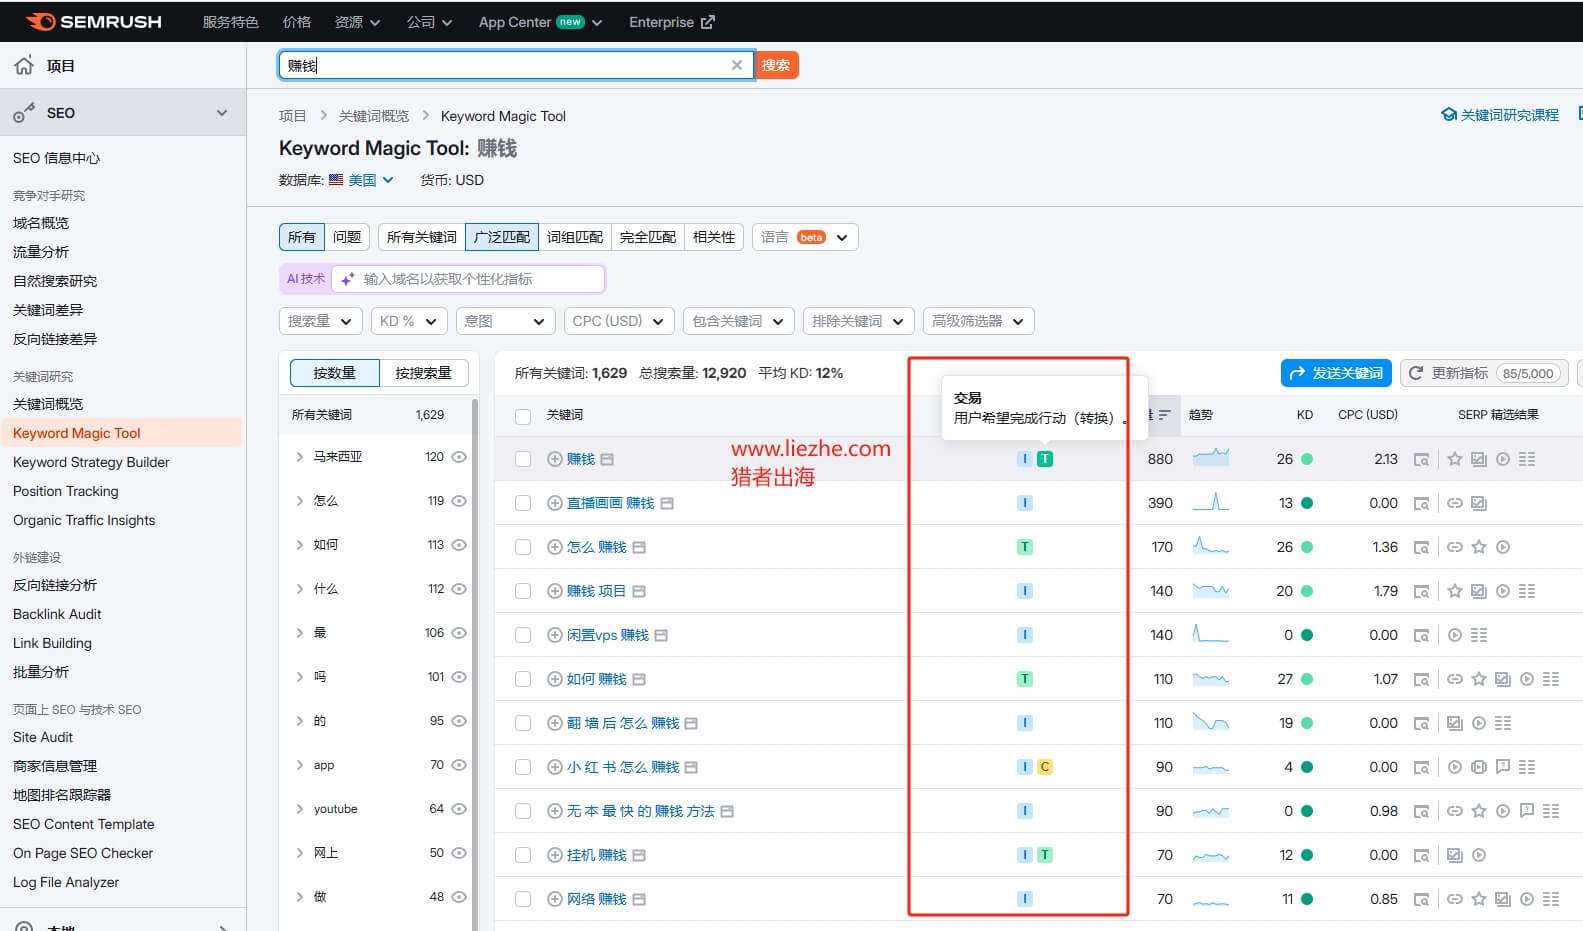Screen dimensions: 1583x931
Task: Click the T intent badge in 如何 赚钱 row
Action: click(1025, 679)
